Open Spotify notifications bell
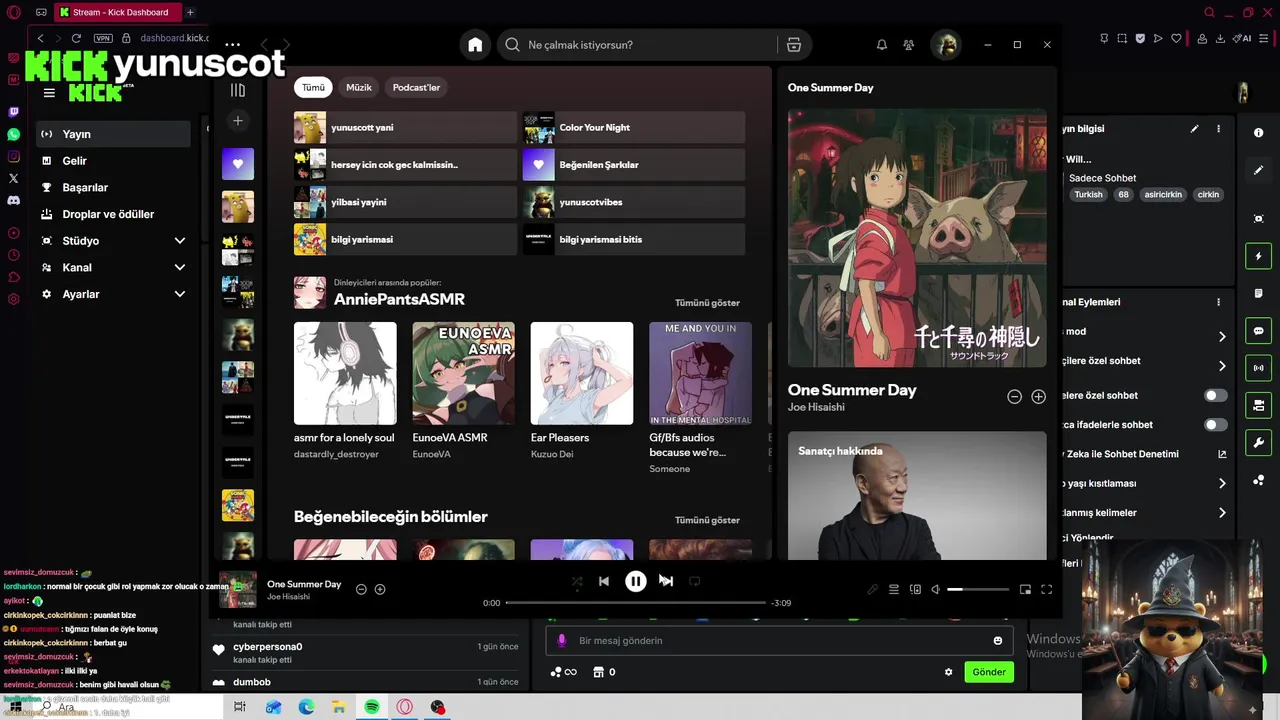1280x720 pixels. 882,45
